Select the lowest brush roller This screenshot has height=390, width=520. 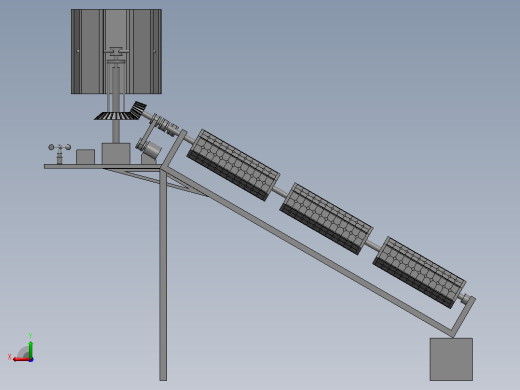click(419, 272)
